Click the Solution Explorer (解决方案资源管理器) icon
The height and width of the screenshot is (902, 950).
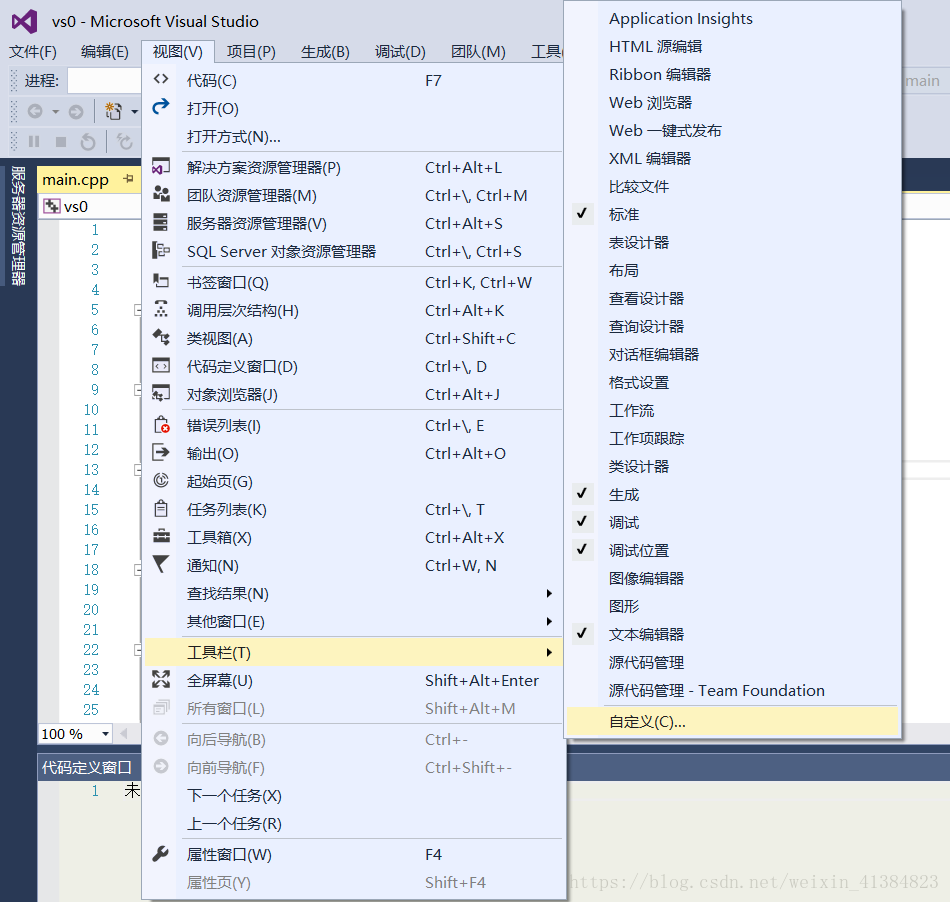[x=161, y=166]
